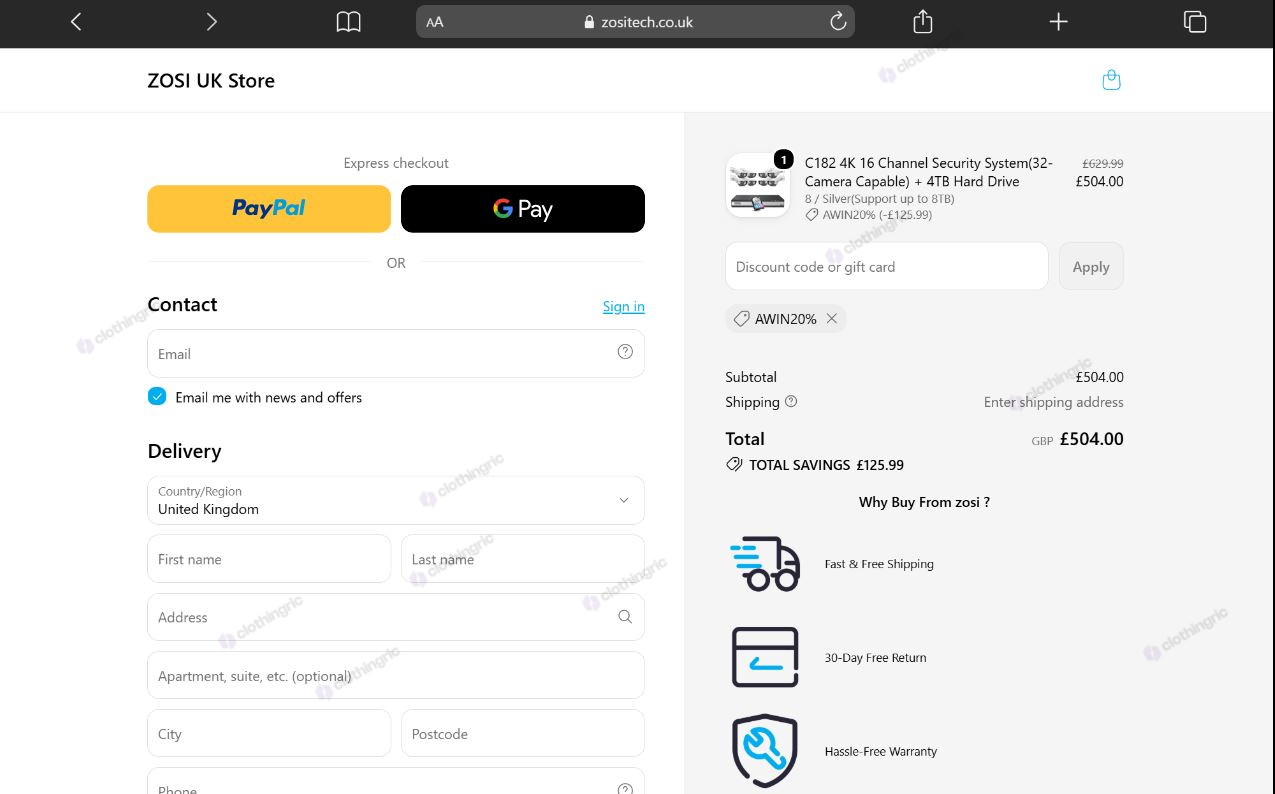The height and width of the screenshot is (794, 1275).
Task: Focus the City input field
Action: (269, 734)
